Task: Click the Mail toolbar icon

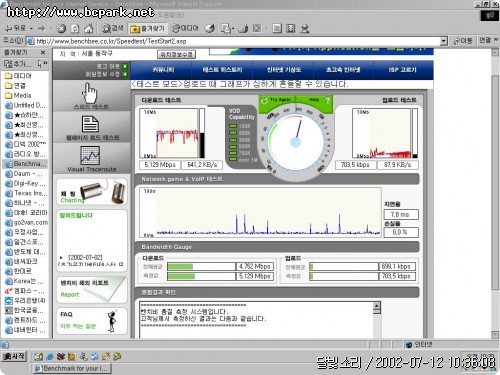Action: pyautogui.click(x=226, y=29)
